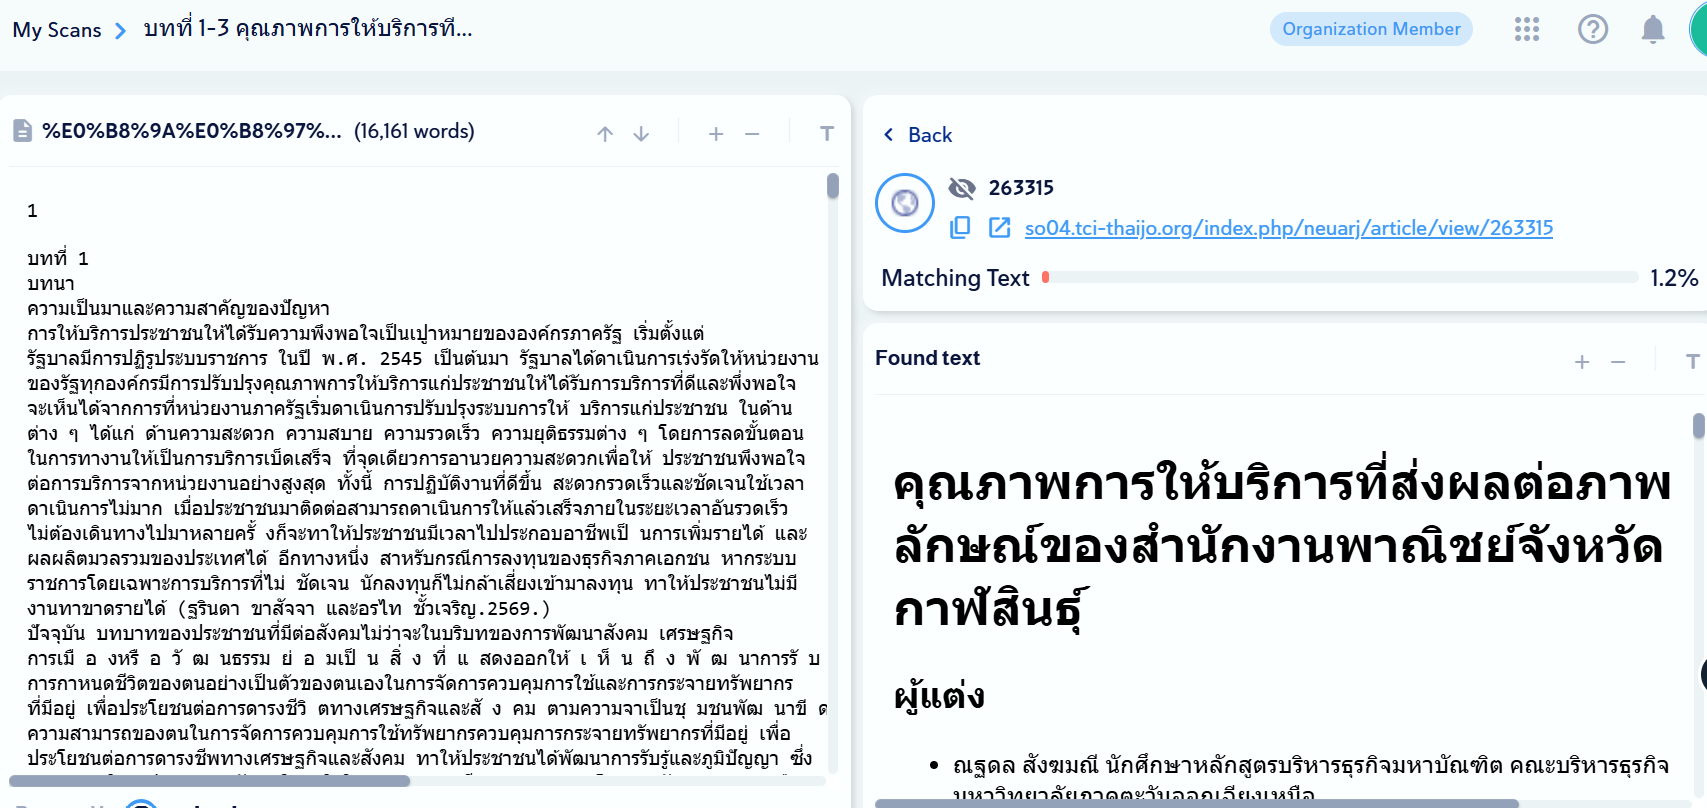Click the globe source icon

coord(905,203)
